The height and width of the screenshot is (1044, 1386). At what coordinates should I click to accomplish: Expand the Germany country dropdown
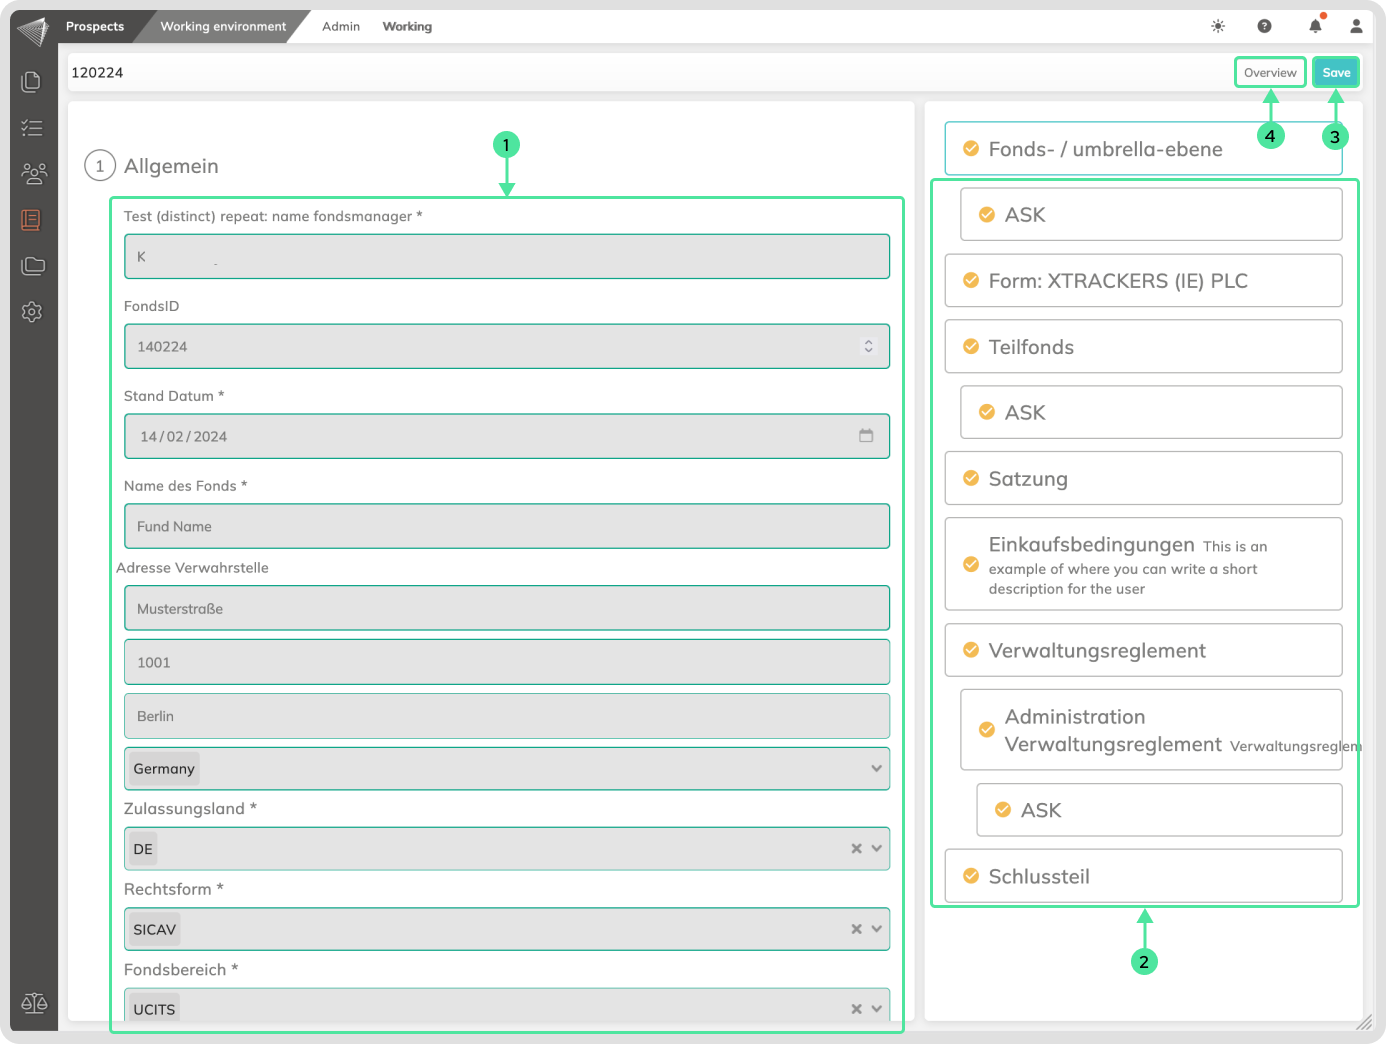876,769
